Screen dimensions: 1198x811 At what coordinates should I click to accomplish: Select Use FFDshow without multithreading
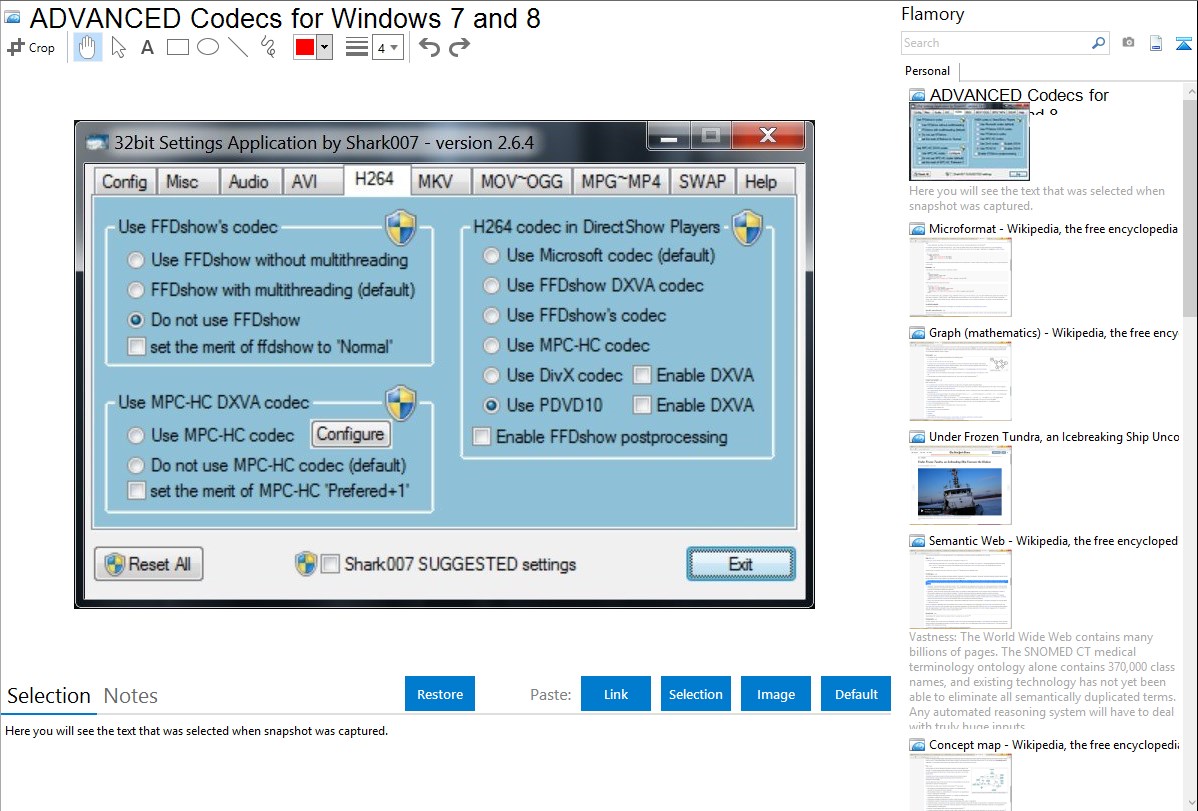click(136, 260)
